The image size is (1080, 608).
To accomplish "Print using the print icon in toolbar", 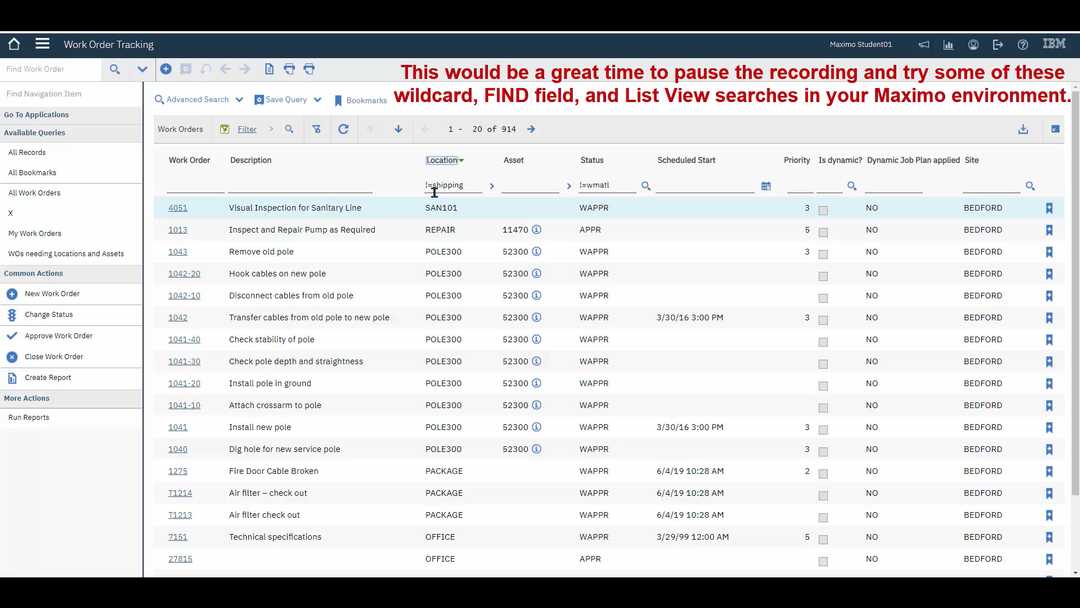I will click(x=290, y=69).
